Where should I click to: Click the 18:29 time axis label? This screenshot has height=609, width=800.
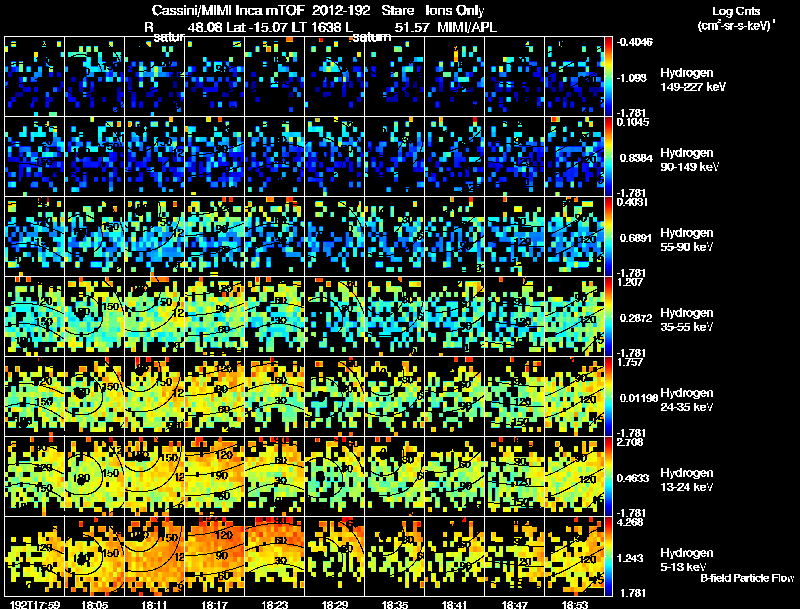(335, 604)
